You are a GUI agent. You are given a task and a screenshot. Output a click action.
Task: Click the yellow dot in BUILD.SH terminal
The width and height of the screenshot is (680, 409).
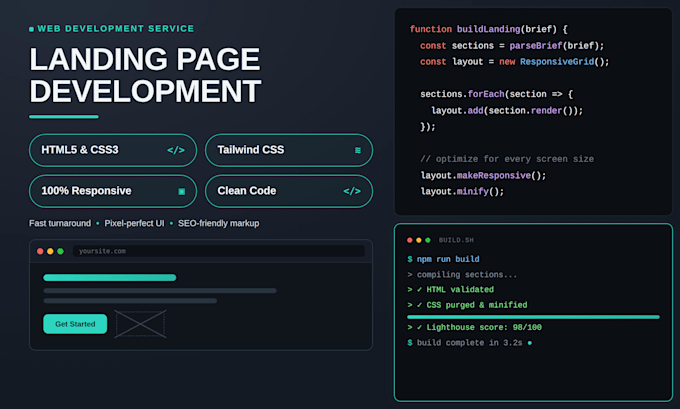[419, 240]
